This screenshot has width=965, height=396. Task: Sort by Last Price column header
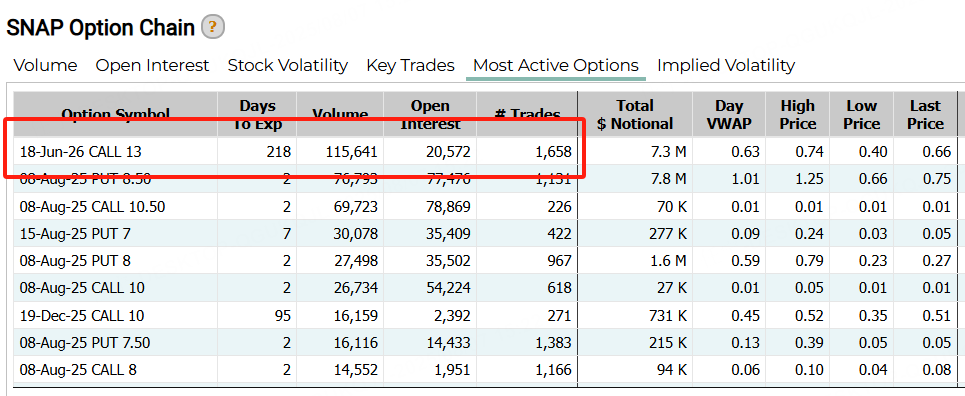(925, 115)
